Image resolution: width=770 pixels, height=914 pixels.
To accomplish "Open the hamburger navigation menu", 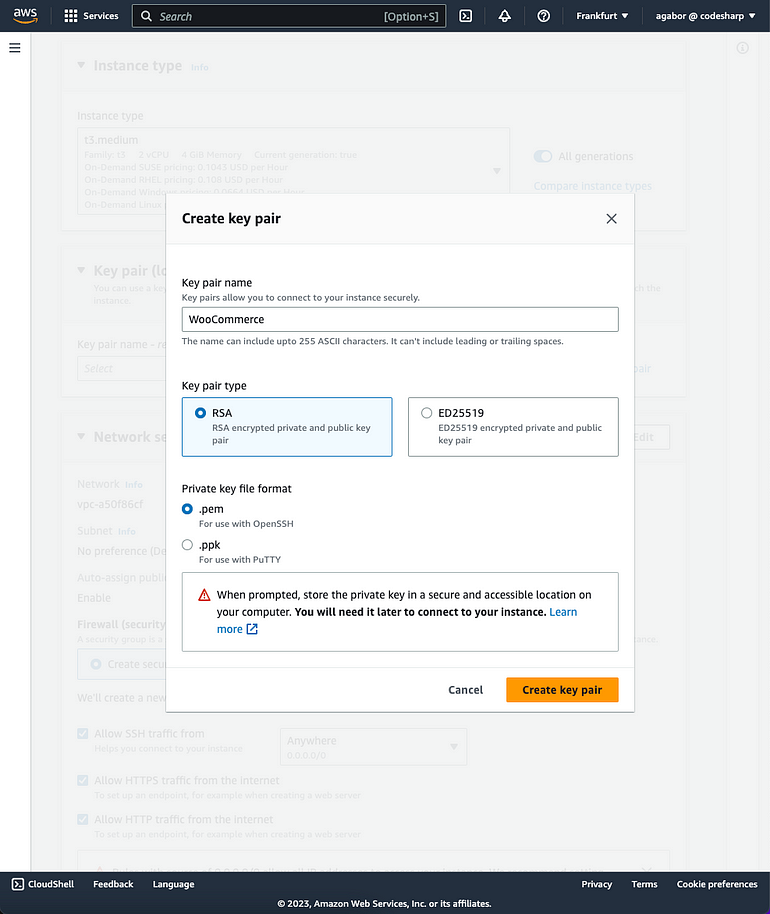I will click(x=15, y=48).
